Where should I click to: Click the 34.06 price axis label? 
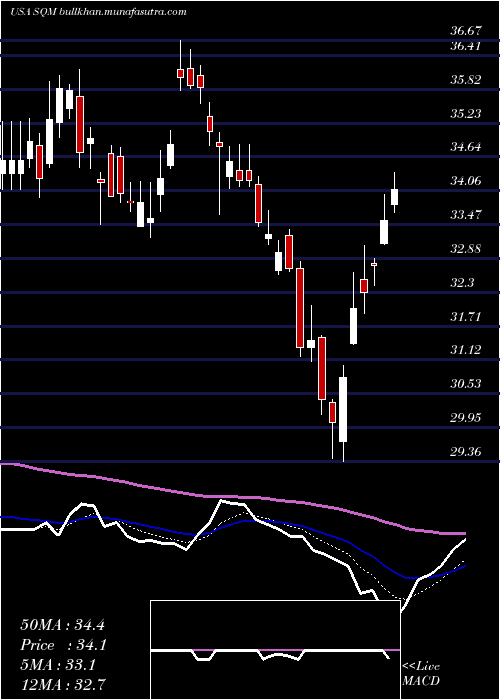pos(466,181)
